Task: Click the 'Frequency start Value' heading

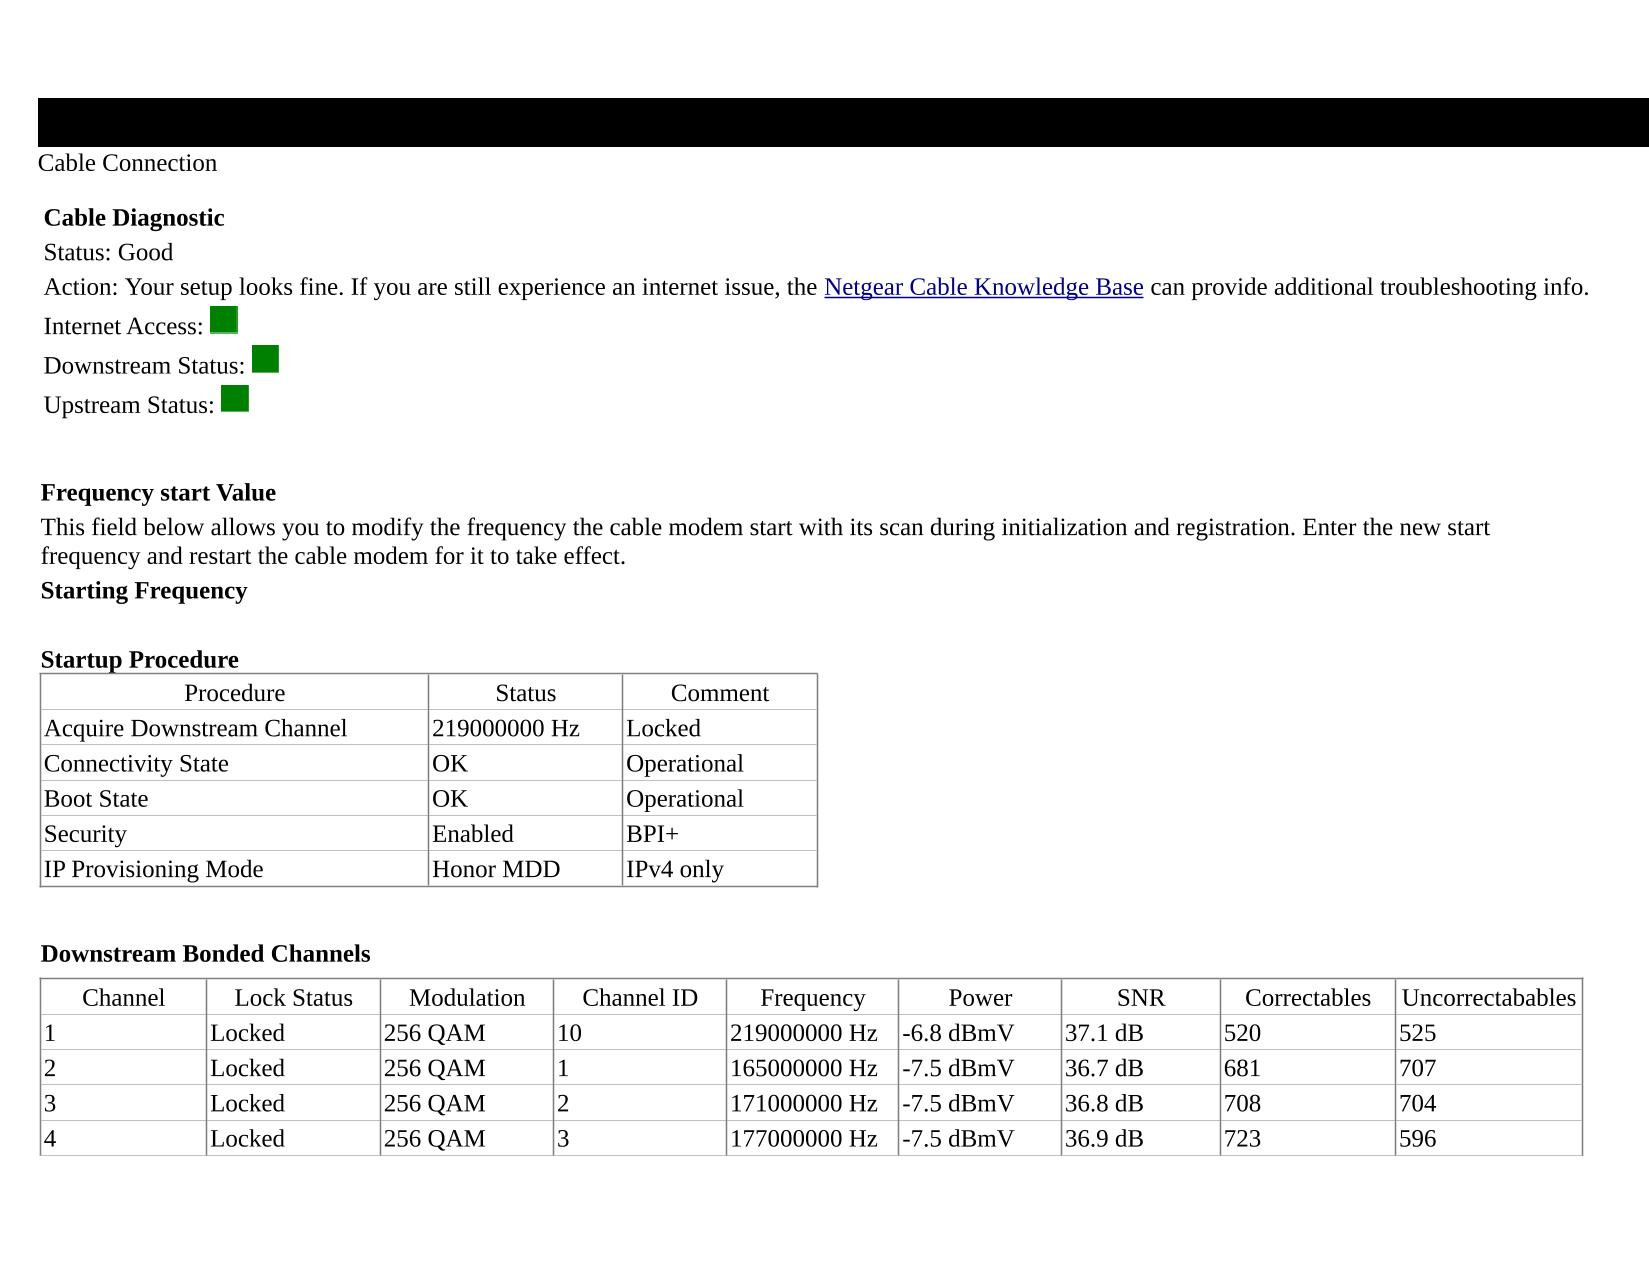Action: [x=158, y=493]
